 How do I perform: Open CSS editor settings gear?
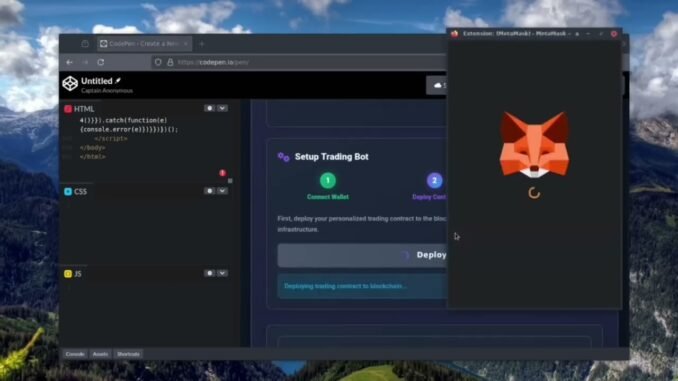(x=210, y=191)
